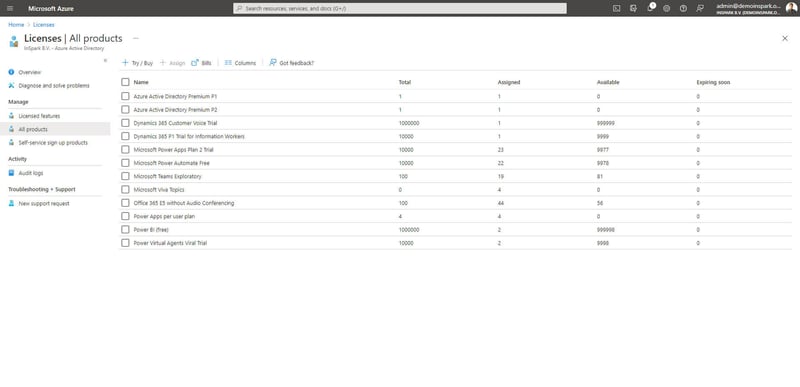Open Office 365 E5 without Audio Conferencing product
This screenshot has height=387, width=800.
pyautogui.click(x=184, y=203)
